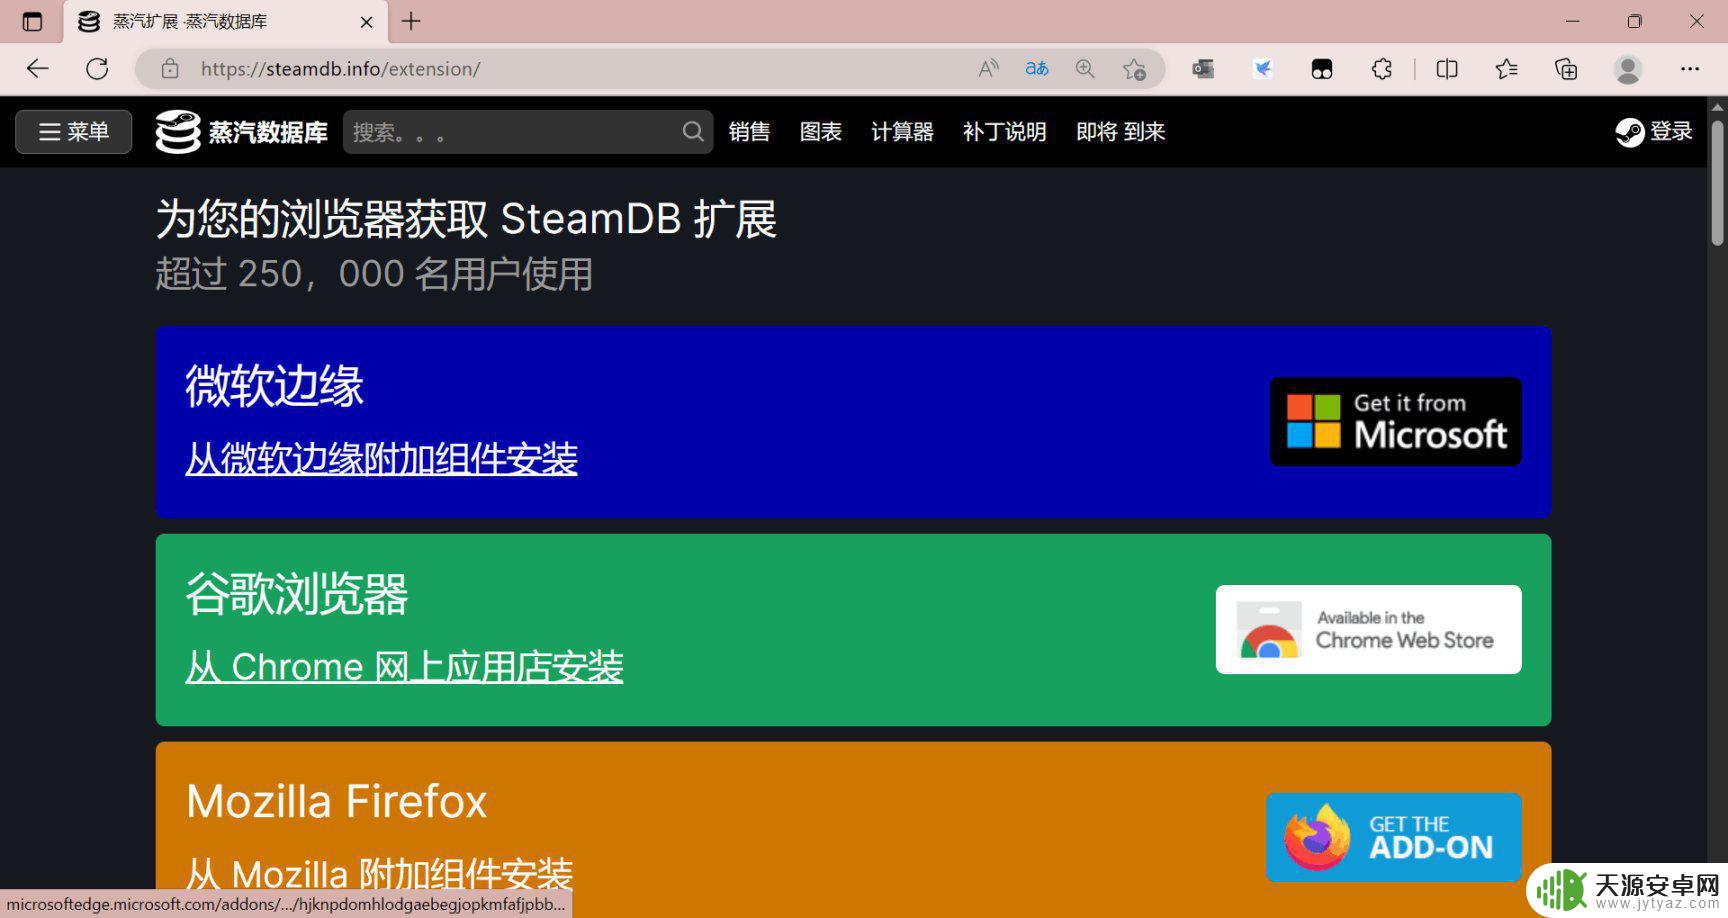This screenshot has width=1728, height=918.
Task: Click the Firefox GET THE ADD-ON badge
Action: [x=1393, y=837]
